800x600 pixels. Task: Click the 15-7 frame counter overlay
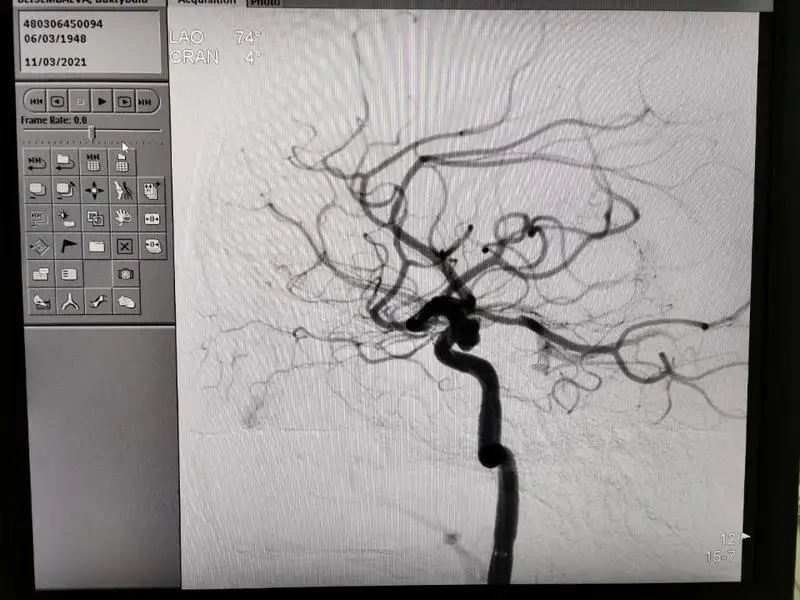[720, 557]
